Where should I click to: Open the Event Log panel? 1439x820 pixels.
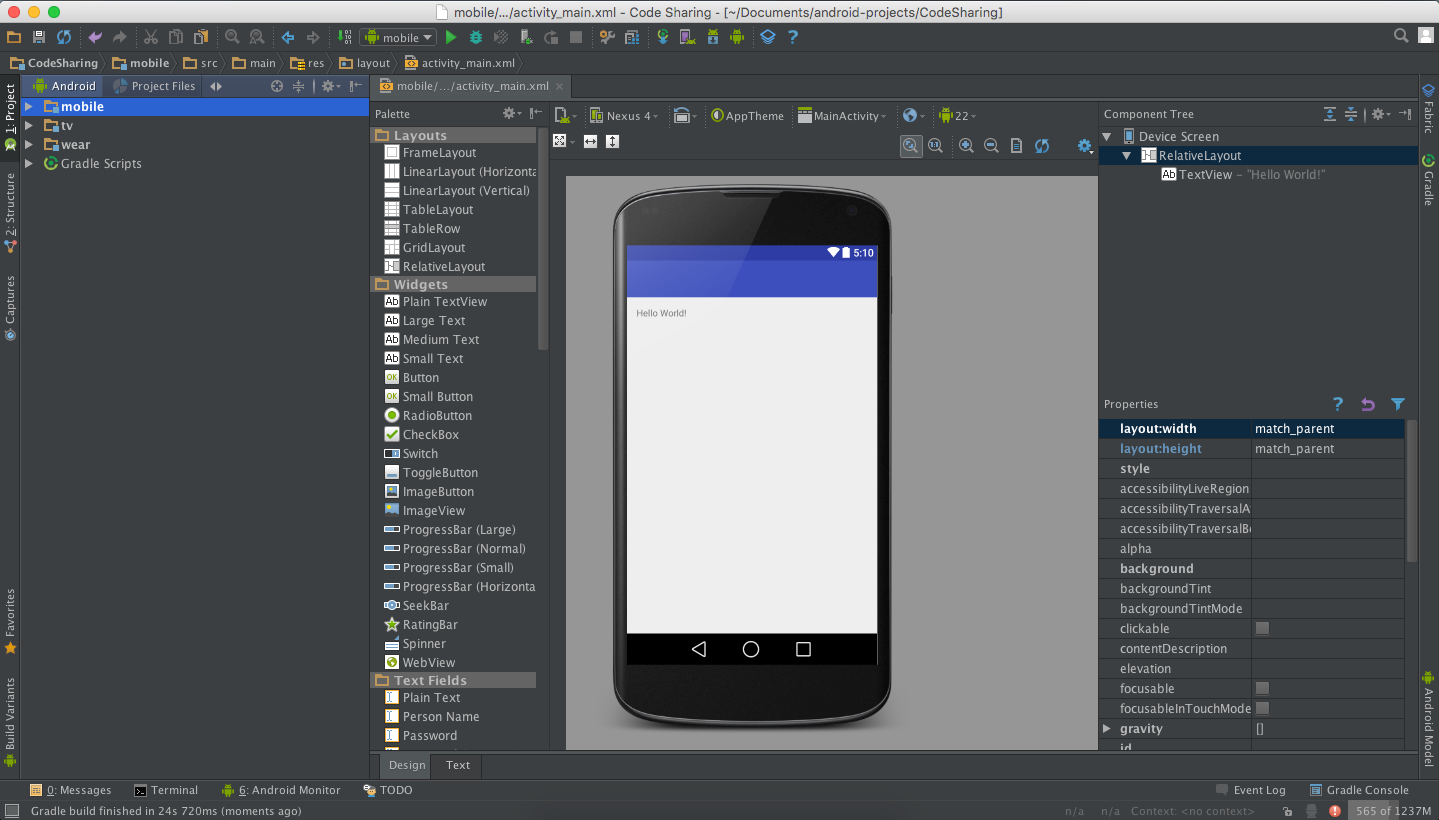point(1250,790)
